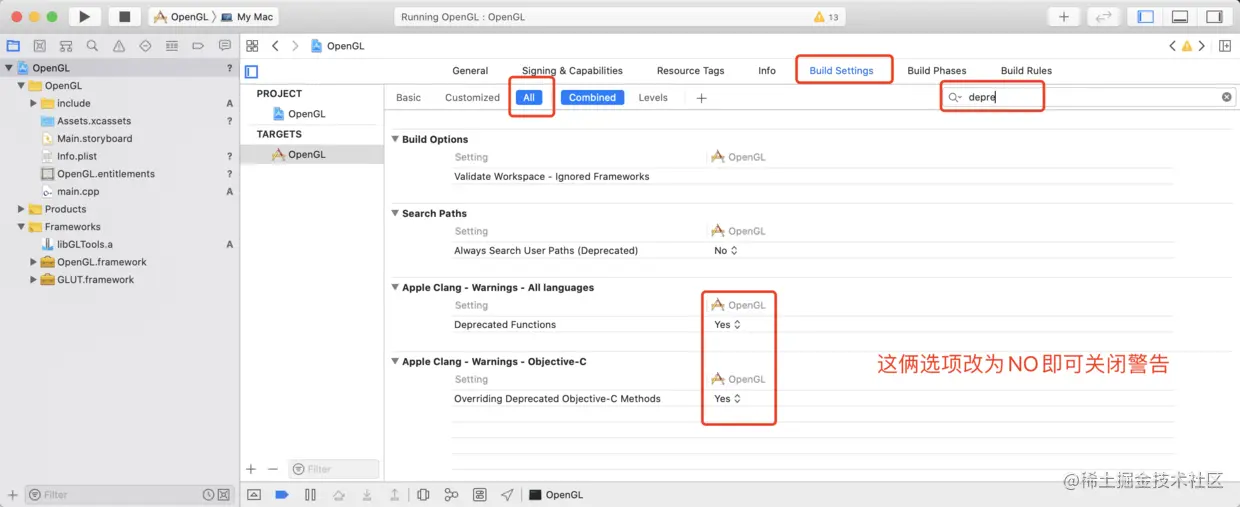The image size is (1240, 507).
Task: Click Simulate Location arrow icon
Action: pos(507,494)
